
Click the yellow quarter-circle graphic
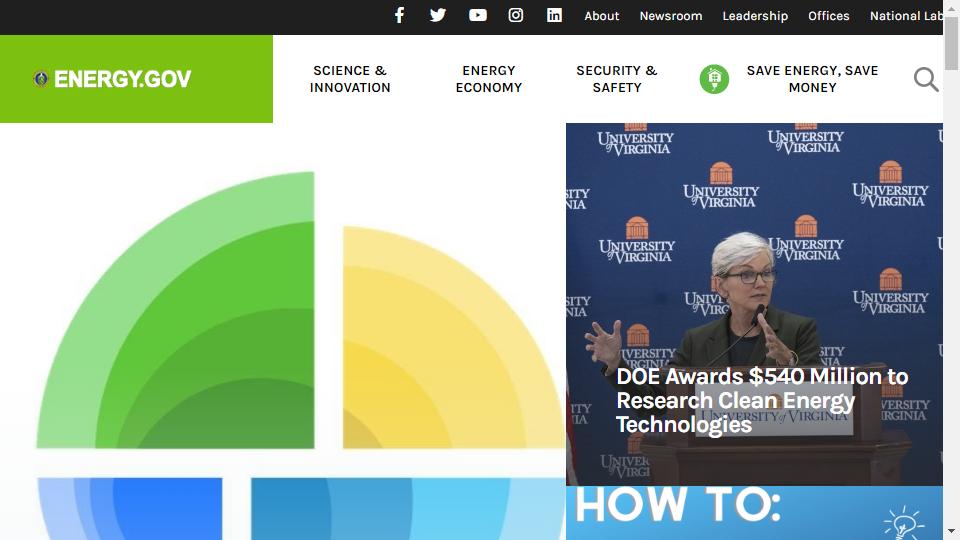click(x=454, y=337)
